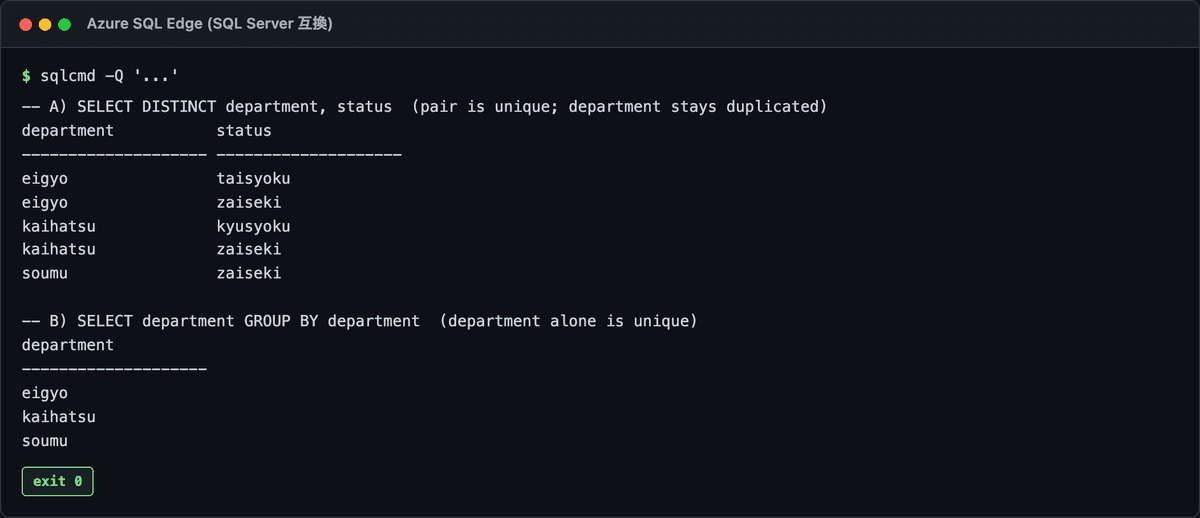The width and height of the screenshot is (1200, 518).
Task: Click 'soumu' in result A
Action: click(44, 273)
